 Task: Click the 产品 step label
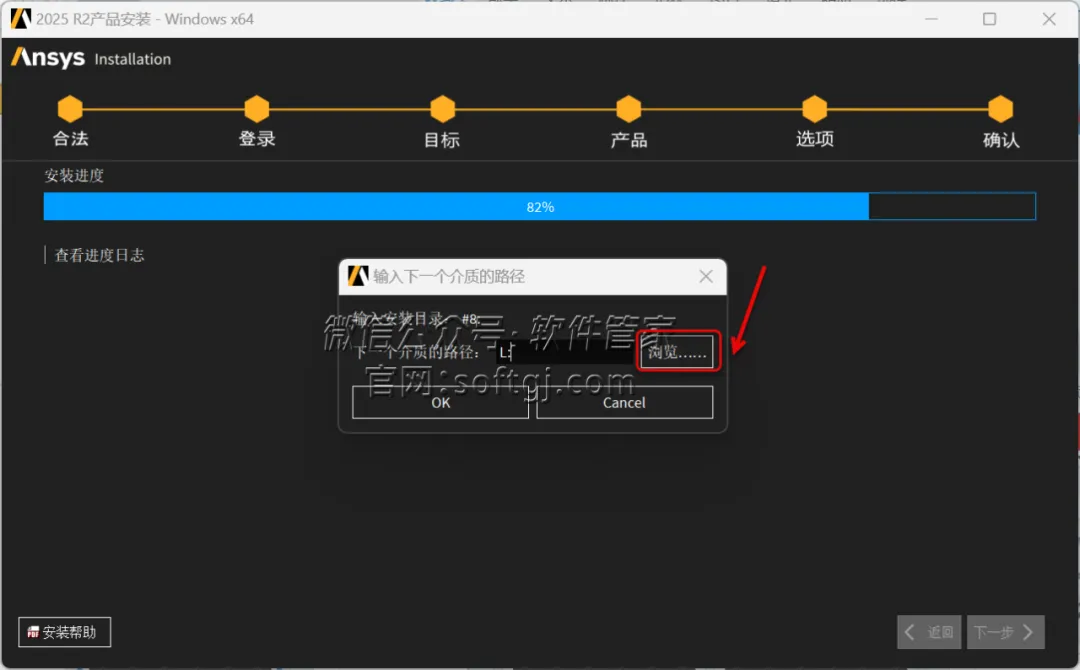[629, 140]
